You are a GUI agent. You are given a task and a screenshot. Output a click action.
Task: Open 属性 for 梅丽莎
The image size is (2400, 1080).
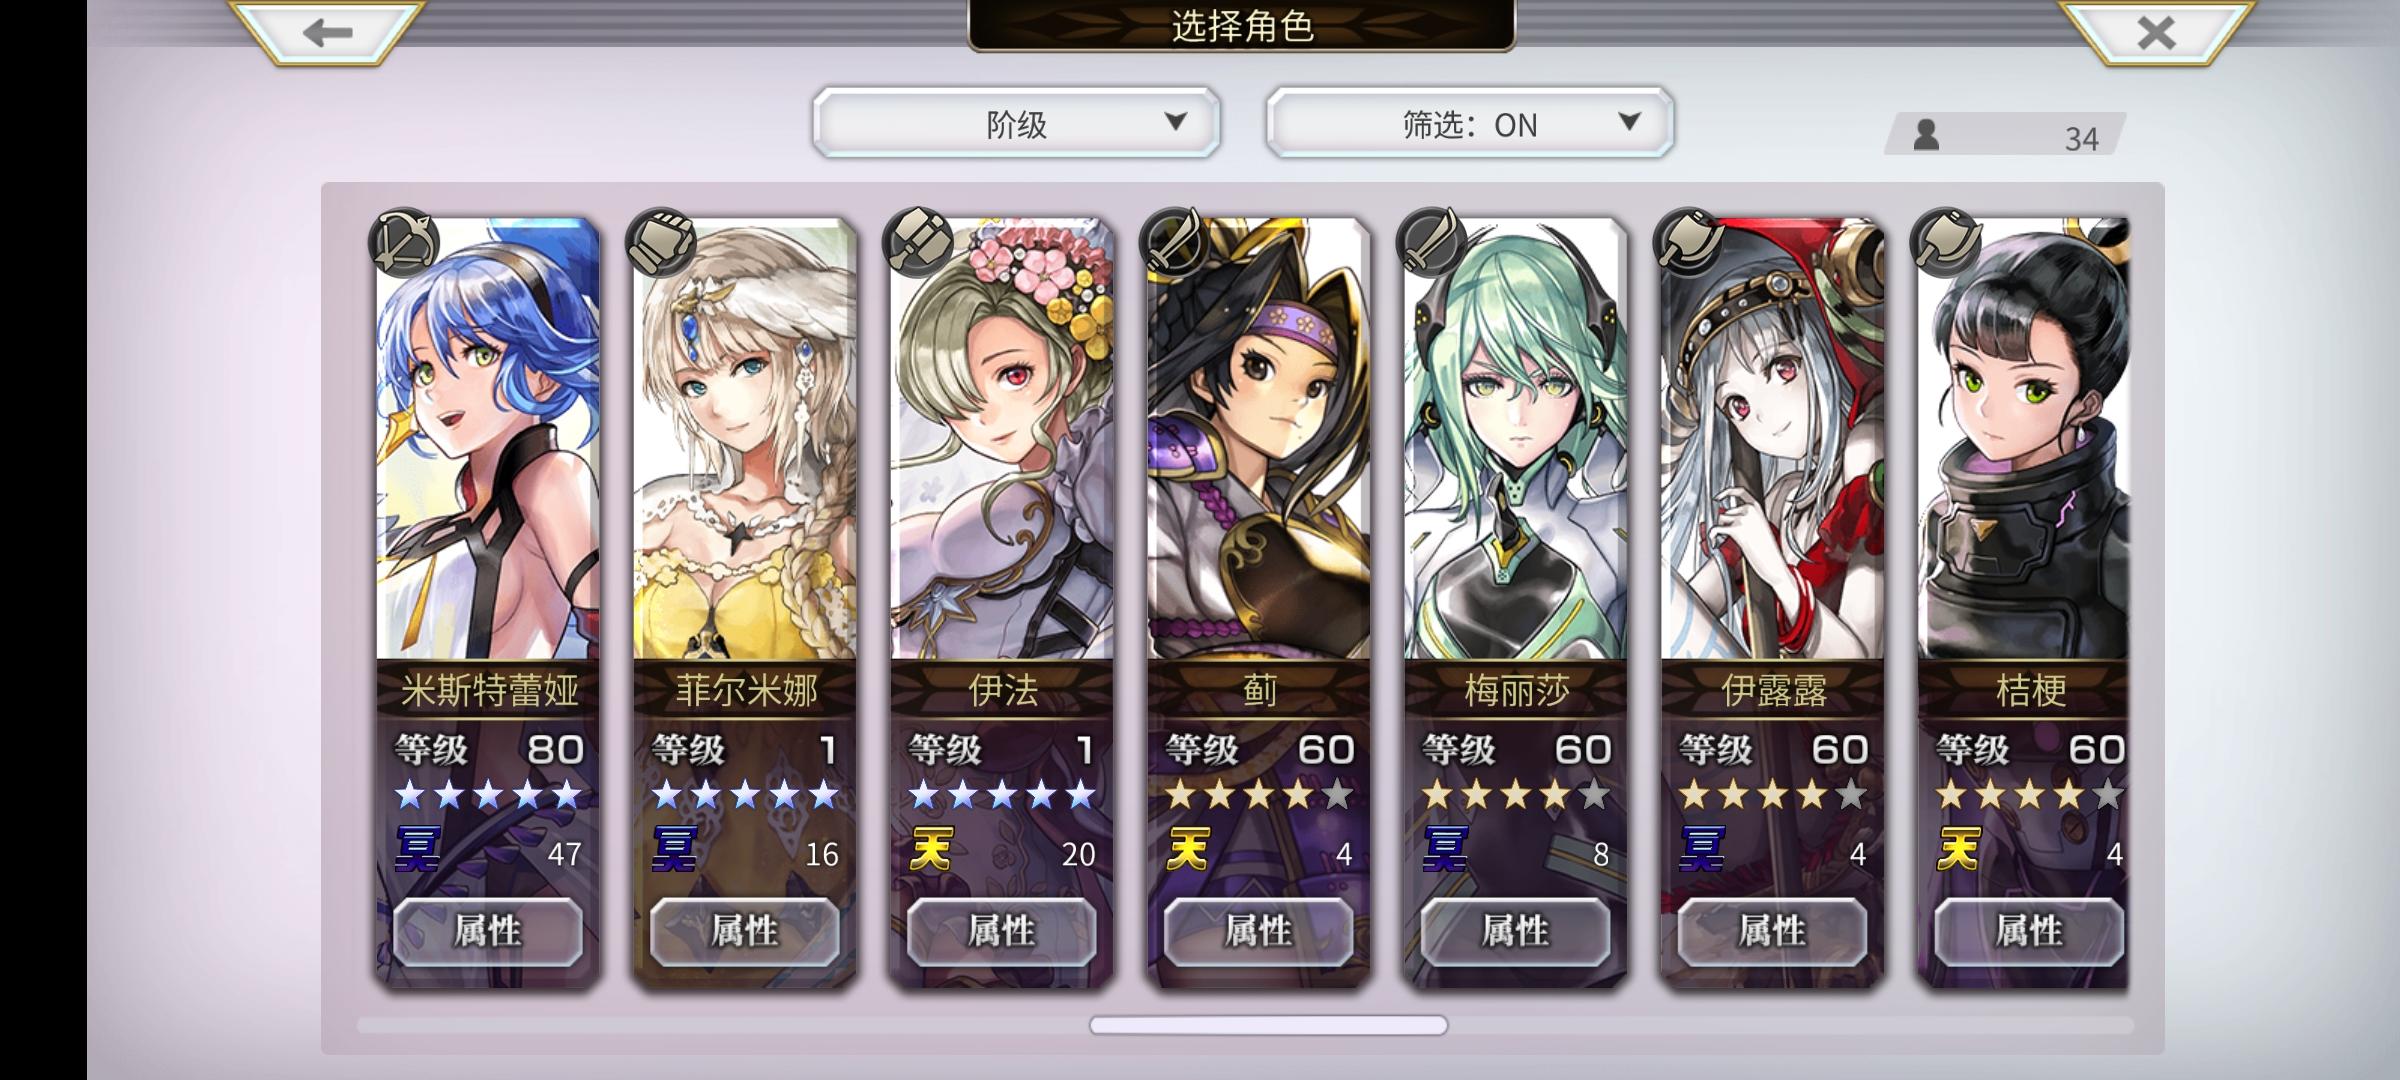click(1516, 931)
